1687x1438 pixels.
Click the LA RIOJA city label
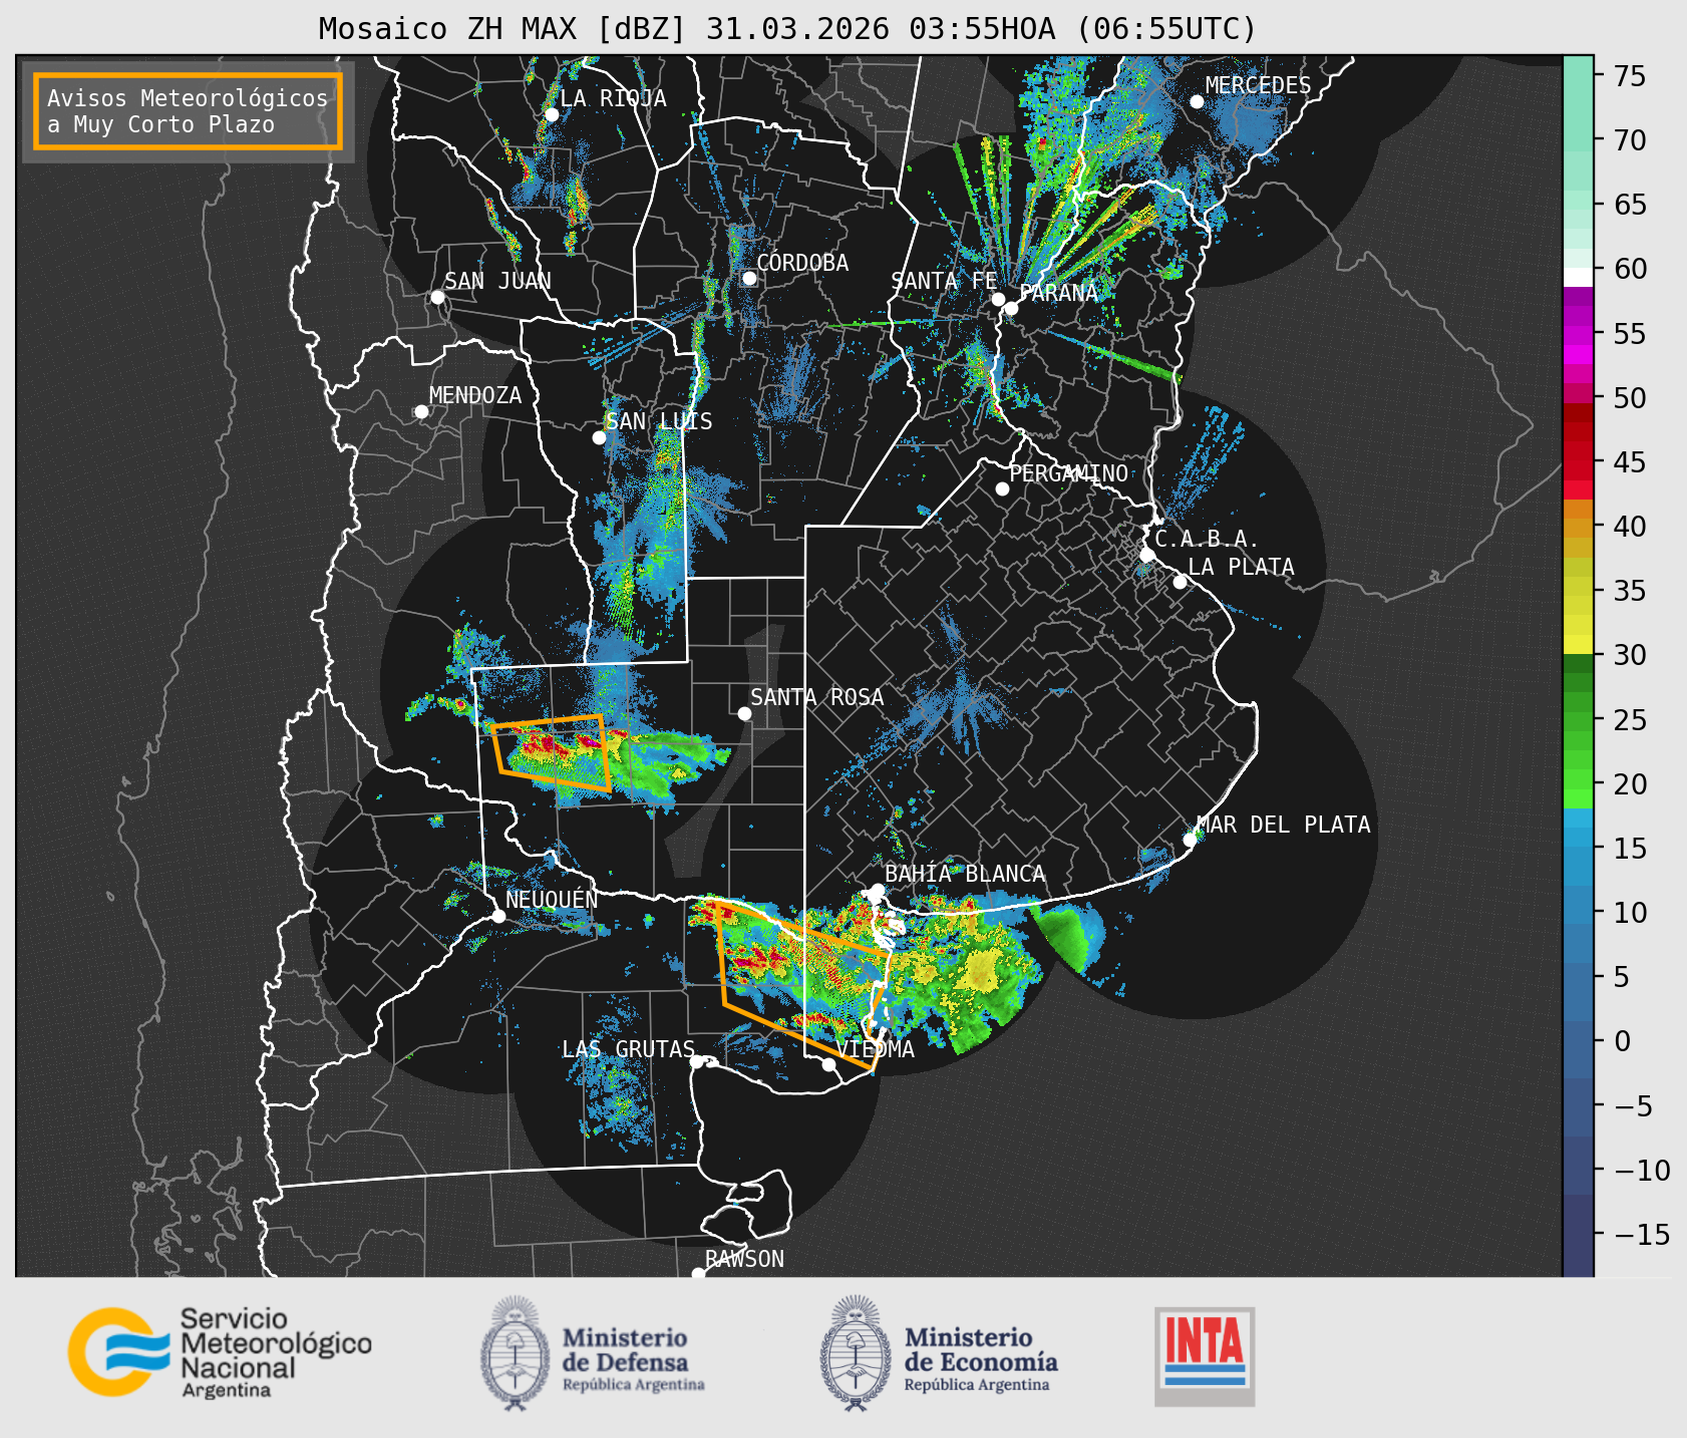pos(613,98)
